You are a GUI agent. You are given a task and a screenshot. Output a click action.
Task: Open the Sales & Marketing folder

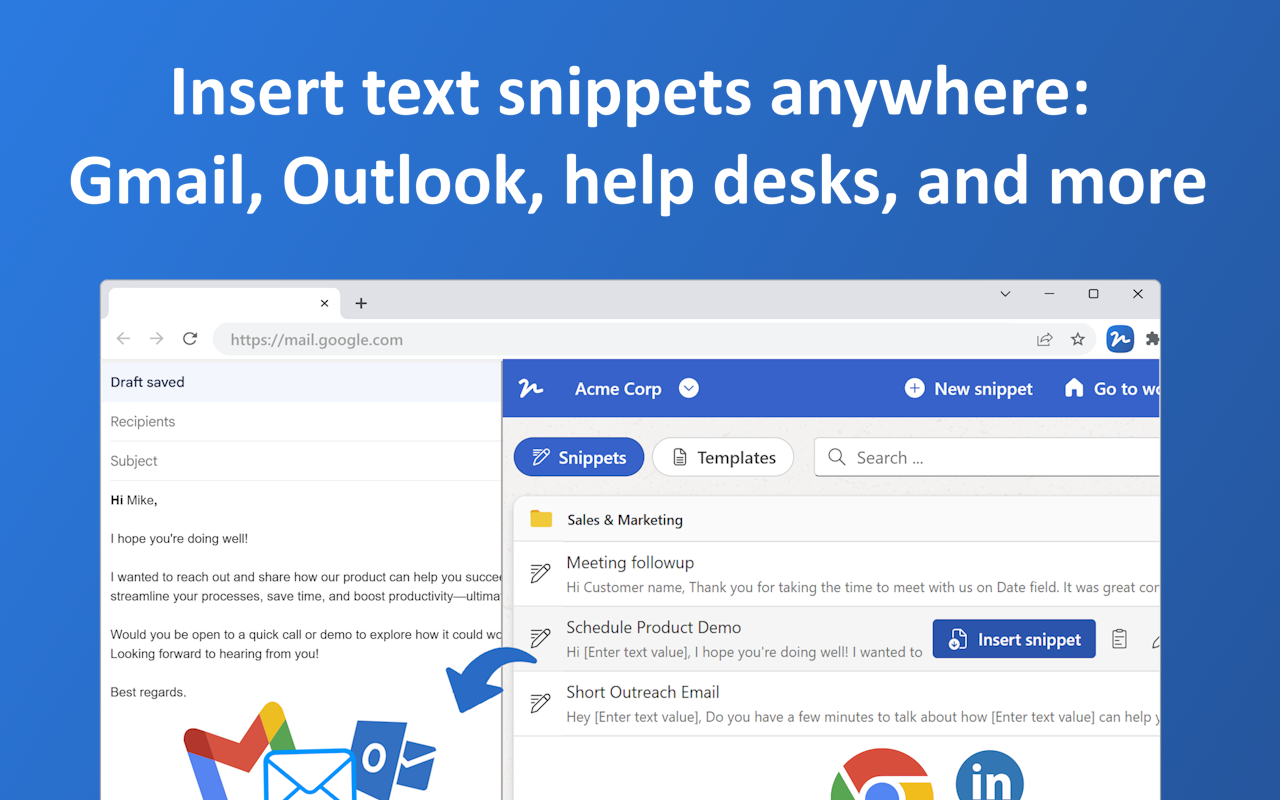(x=837, y=519)
